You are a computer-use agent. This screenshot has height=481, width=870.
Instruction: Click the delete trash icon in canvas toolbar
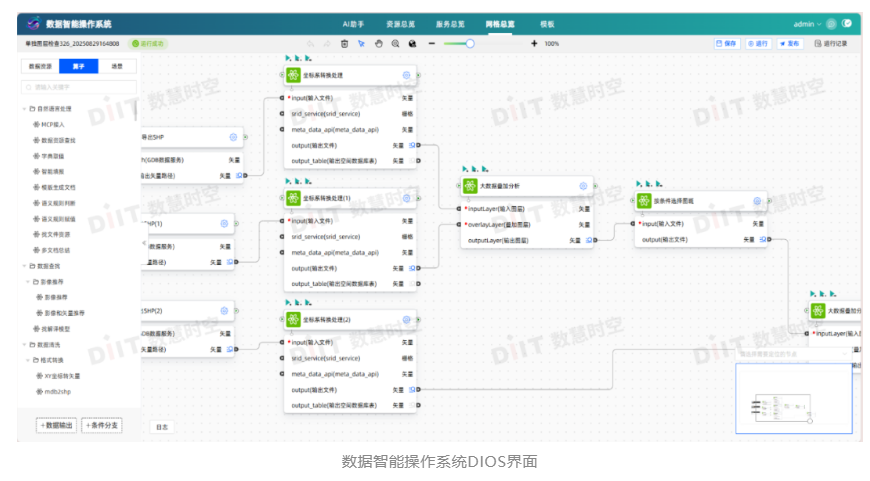pos(344,44)
